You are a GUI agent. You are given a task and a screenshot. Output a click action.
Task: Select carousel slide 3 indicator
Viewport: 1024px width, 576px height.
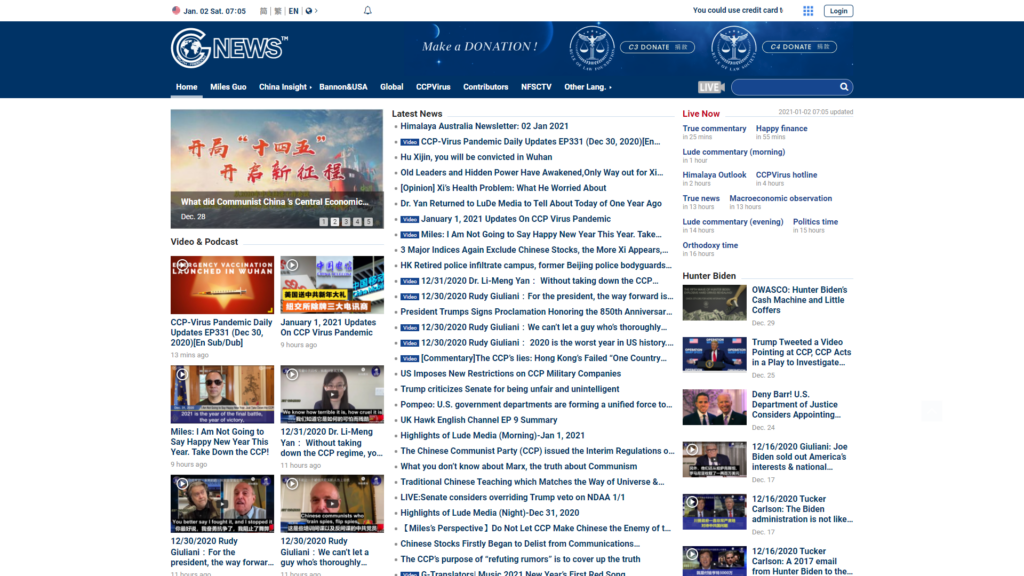click(x=345, y=222)
